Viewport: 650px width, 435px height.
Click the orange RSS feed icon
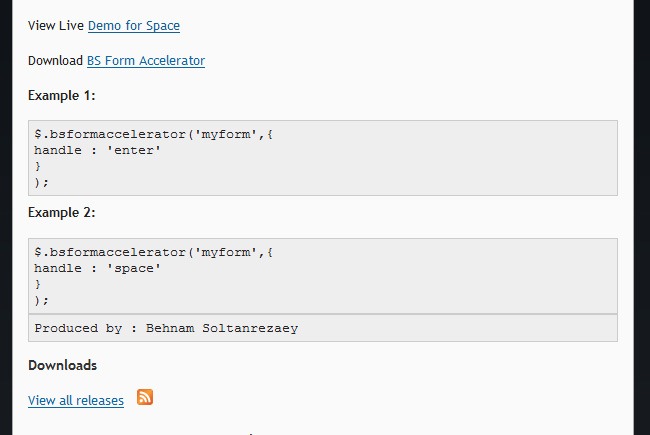tap(145, 398)
